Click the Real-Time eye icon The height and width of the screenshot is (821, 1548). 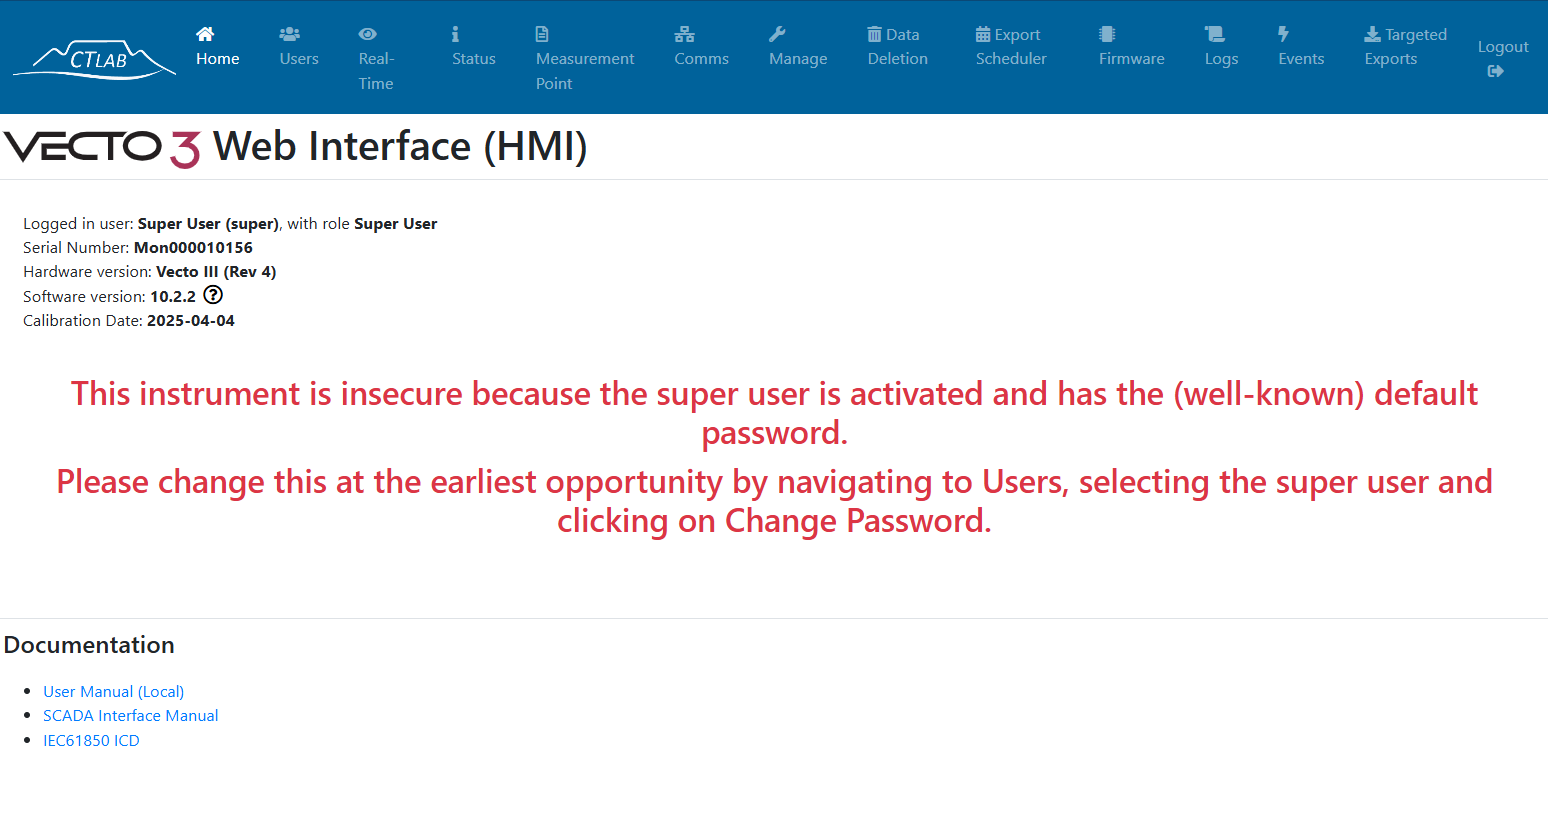pyautogui.click(x=368, y=34)
